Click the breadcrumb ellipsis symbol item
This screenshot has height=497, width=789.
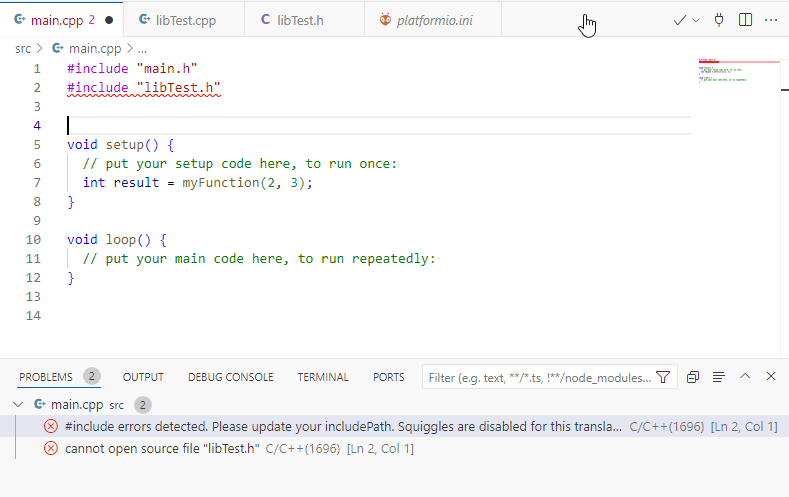(x=142, y=49)
